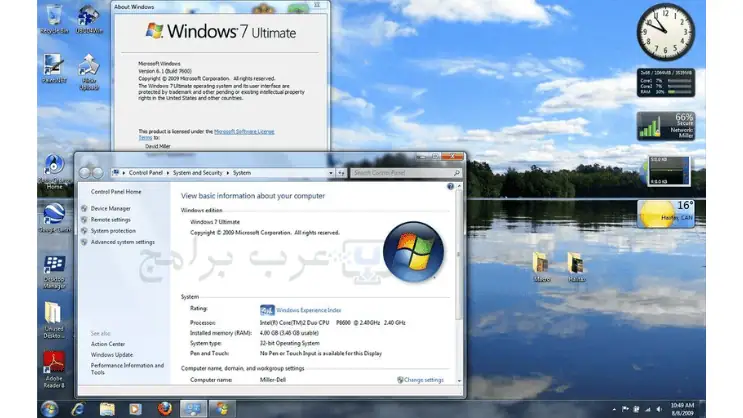Expand the Control Panel breadcrumb arrow

(167, 173)
